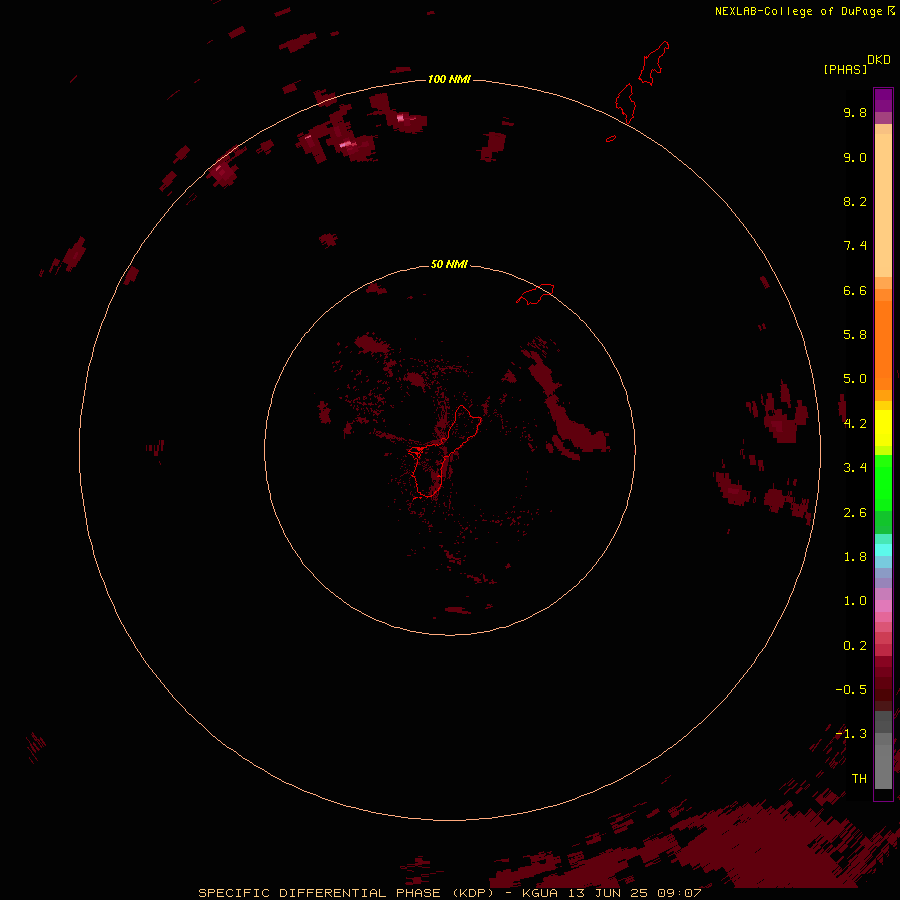Click the 3.4 color scale value
Image resolution: width=900 pixels, height=900 pixels.
(855, 468)
